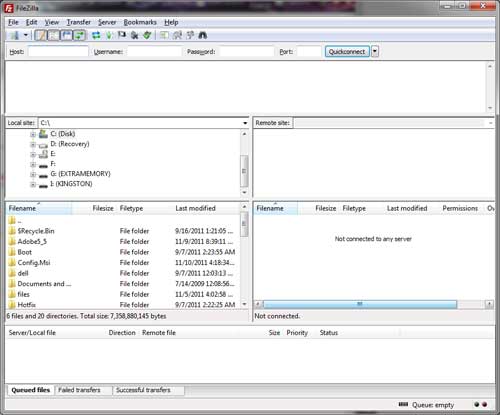This screenshot has width=500, height=415.
Task: Select the 'Documents and ...' folder icon
Action: [x=12, y=284]
